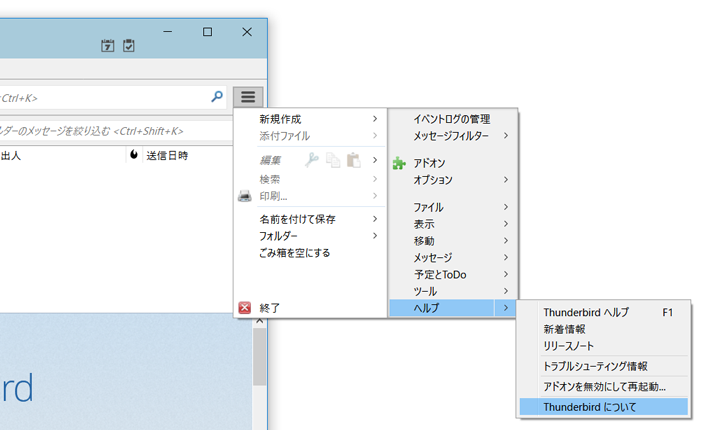707x430 pixels.
Task: Click the arrow beside 編集
Action: tap(375, 160)
